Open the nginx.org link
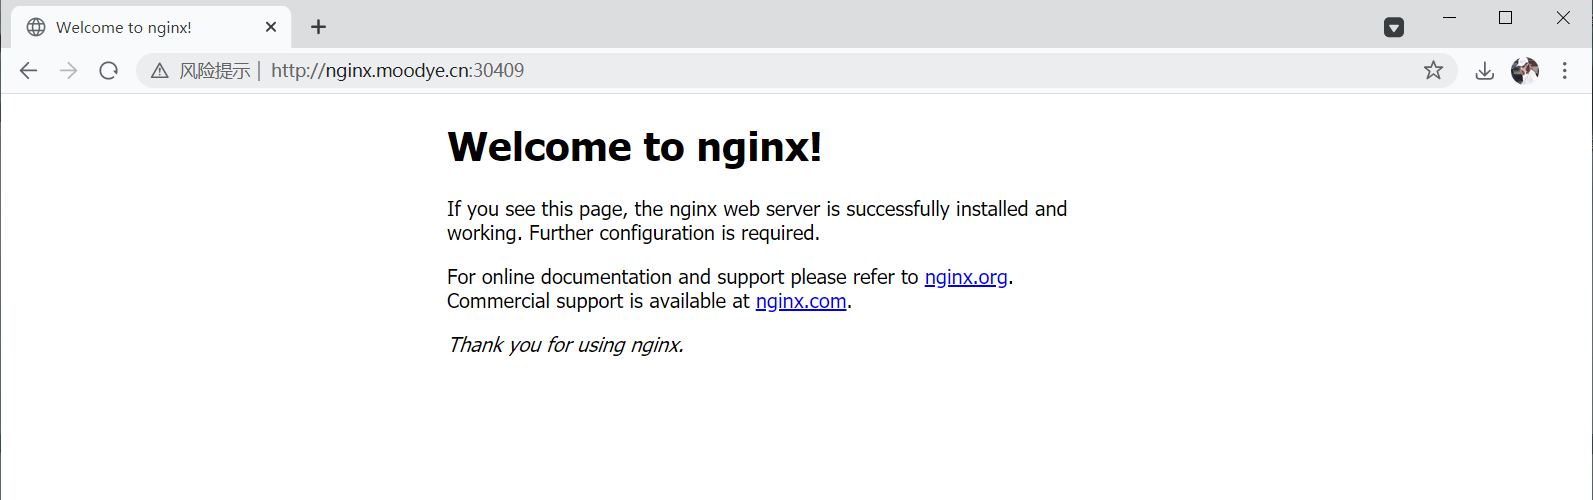The height and width of the screenshot is (500, 1593). pyautogui.click(x=966, y=277)
